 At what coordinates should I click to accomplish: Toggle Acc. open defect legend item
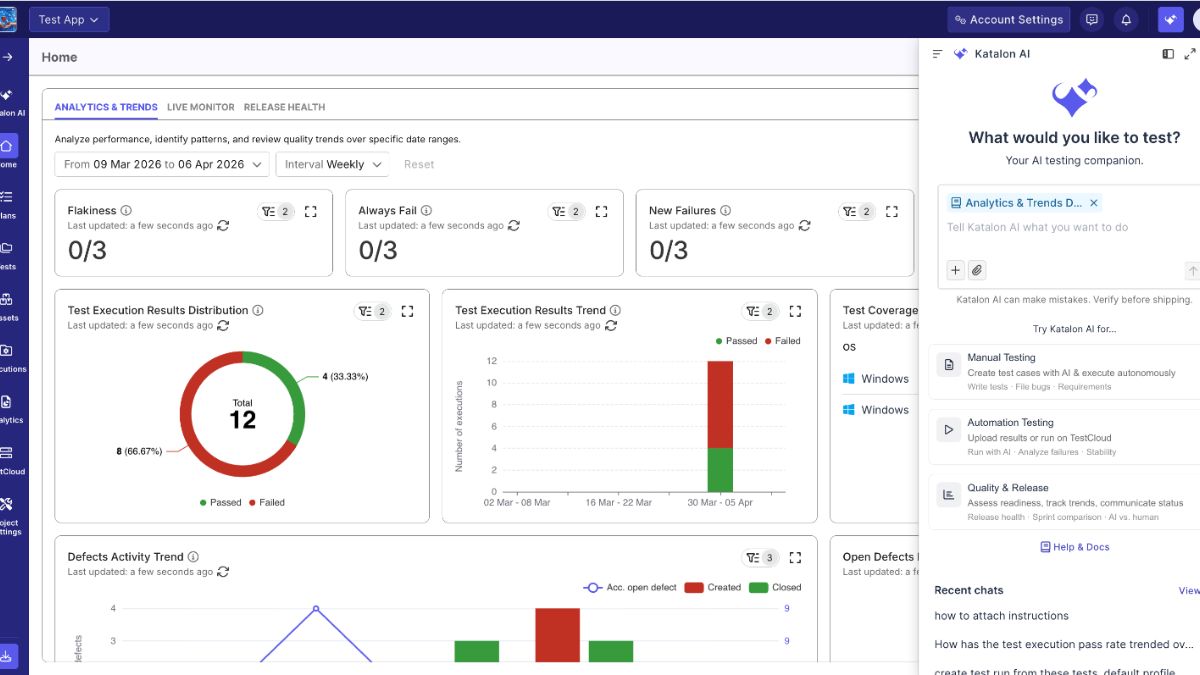pos(630,588)
